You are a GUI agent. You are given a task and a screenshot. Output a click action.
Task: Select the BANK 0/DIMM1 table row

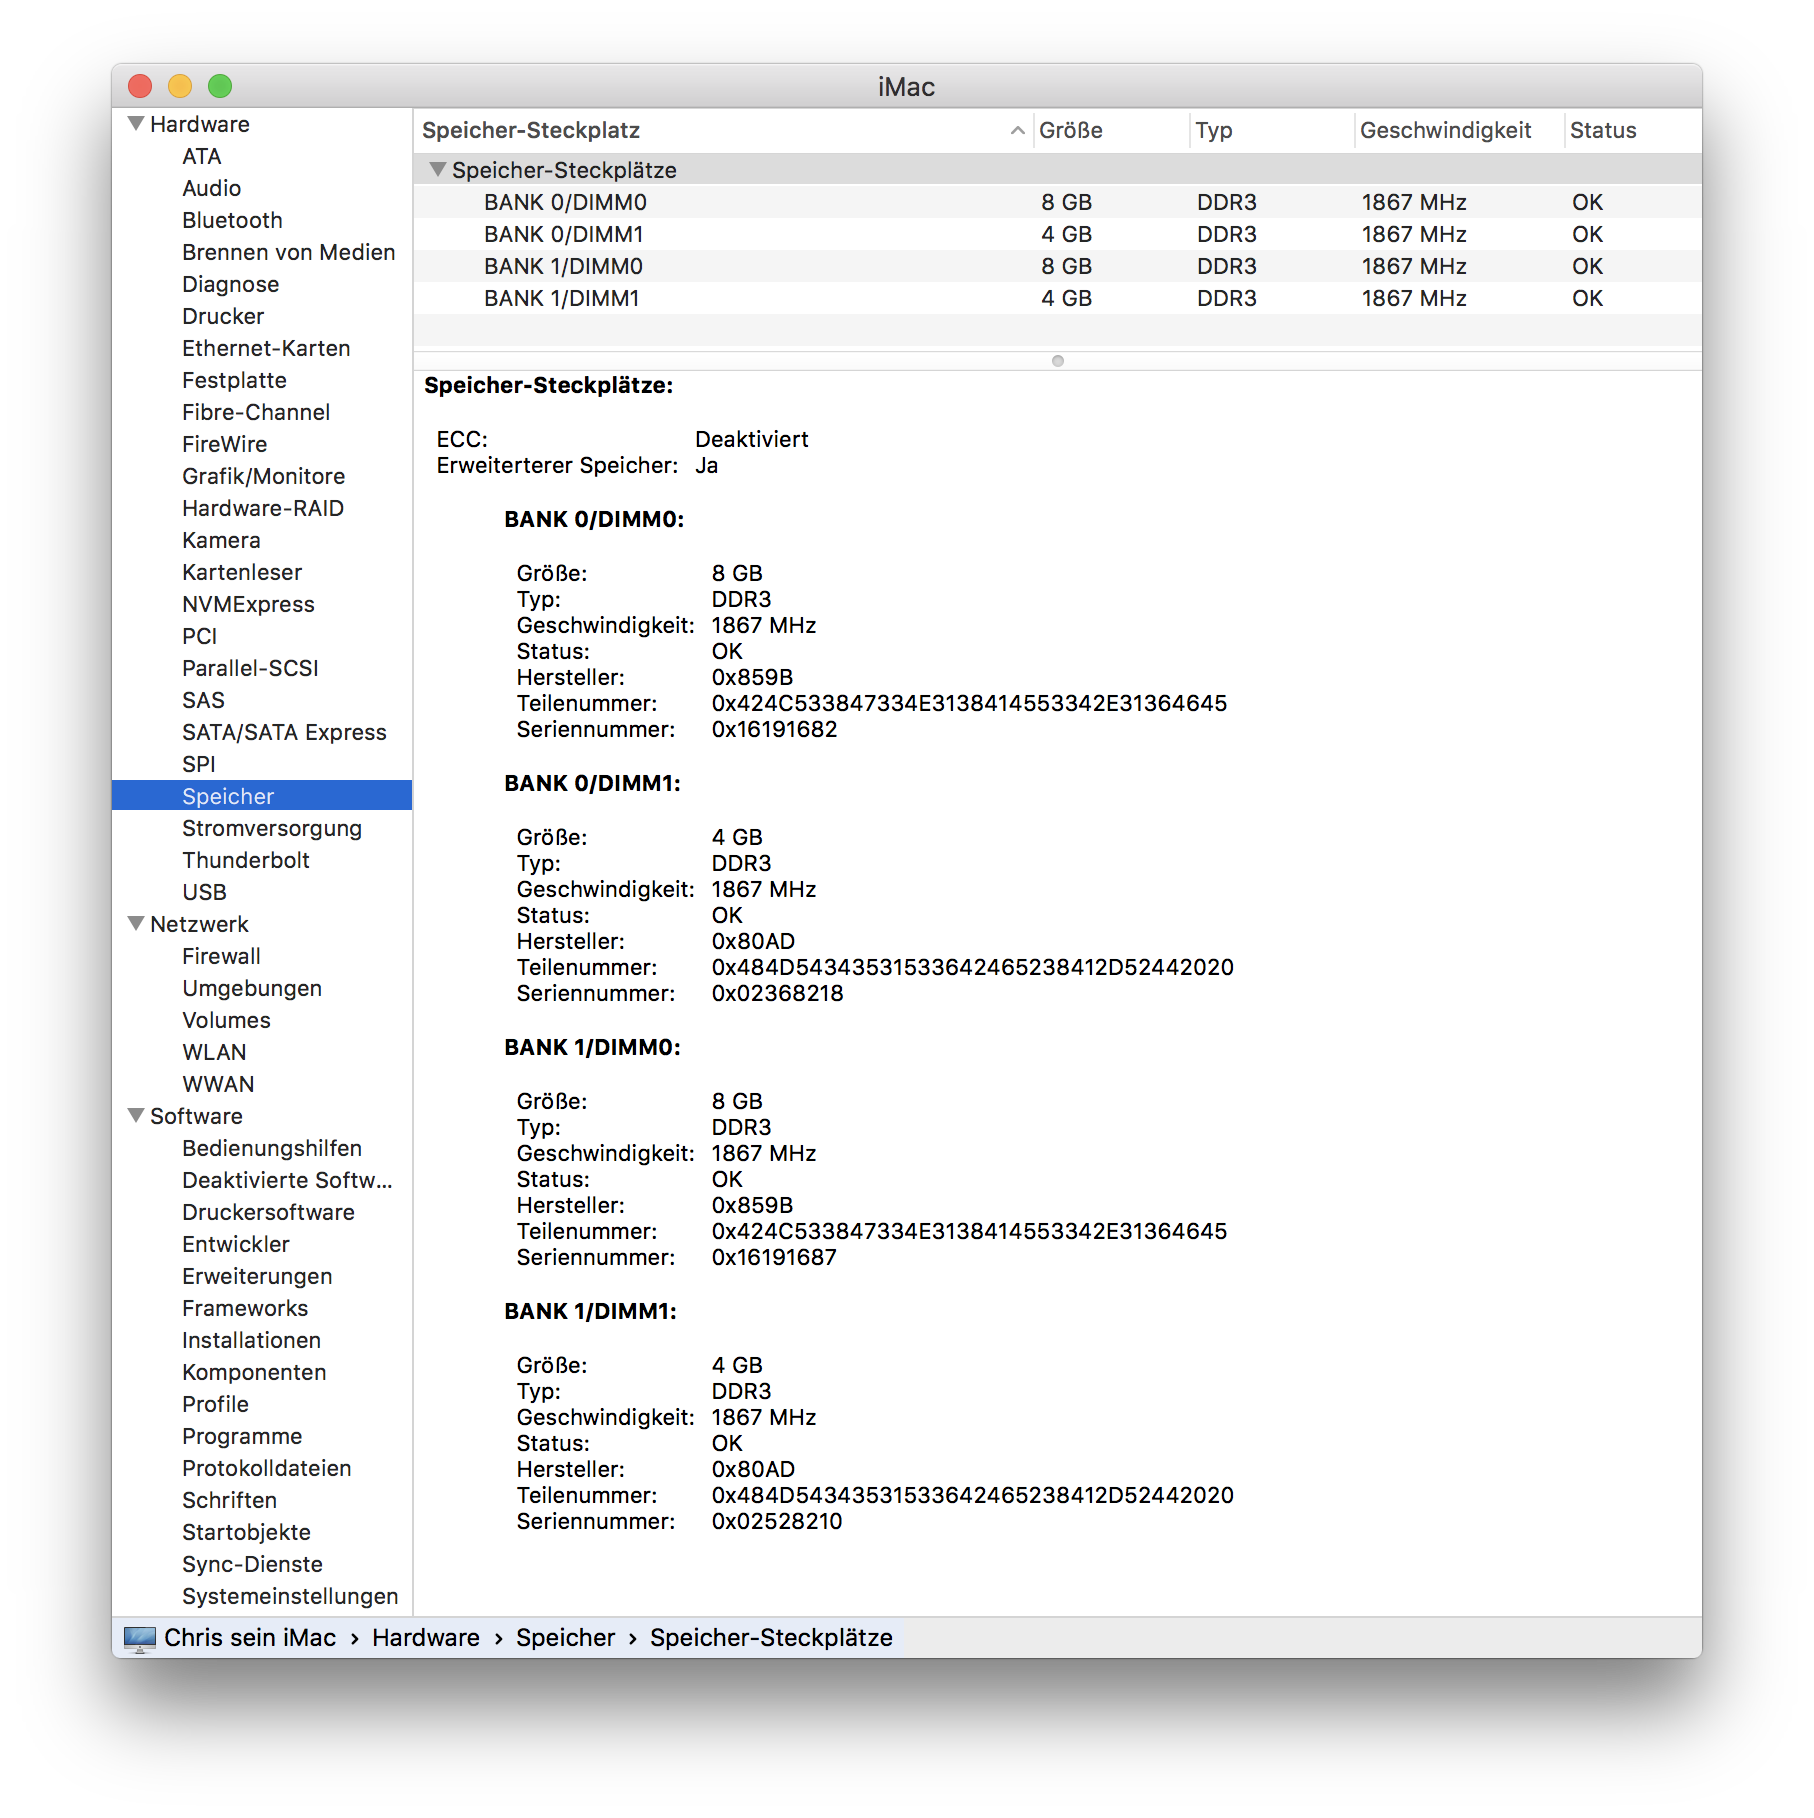coord(1058,234)
